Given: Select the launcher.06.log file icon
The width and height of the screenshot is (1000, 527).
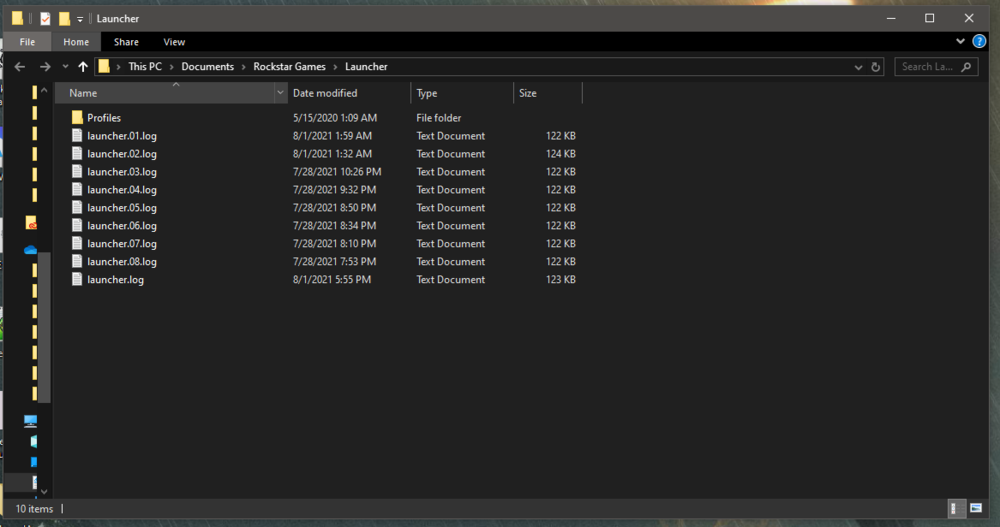Looking at the screenshot, I should pyautogui.click(x=77, y=225).
